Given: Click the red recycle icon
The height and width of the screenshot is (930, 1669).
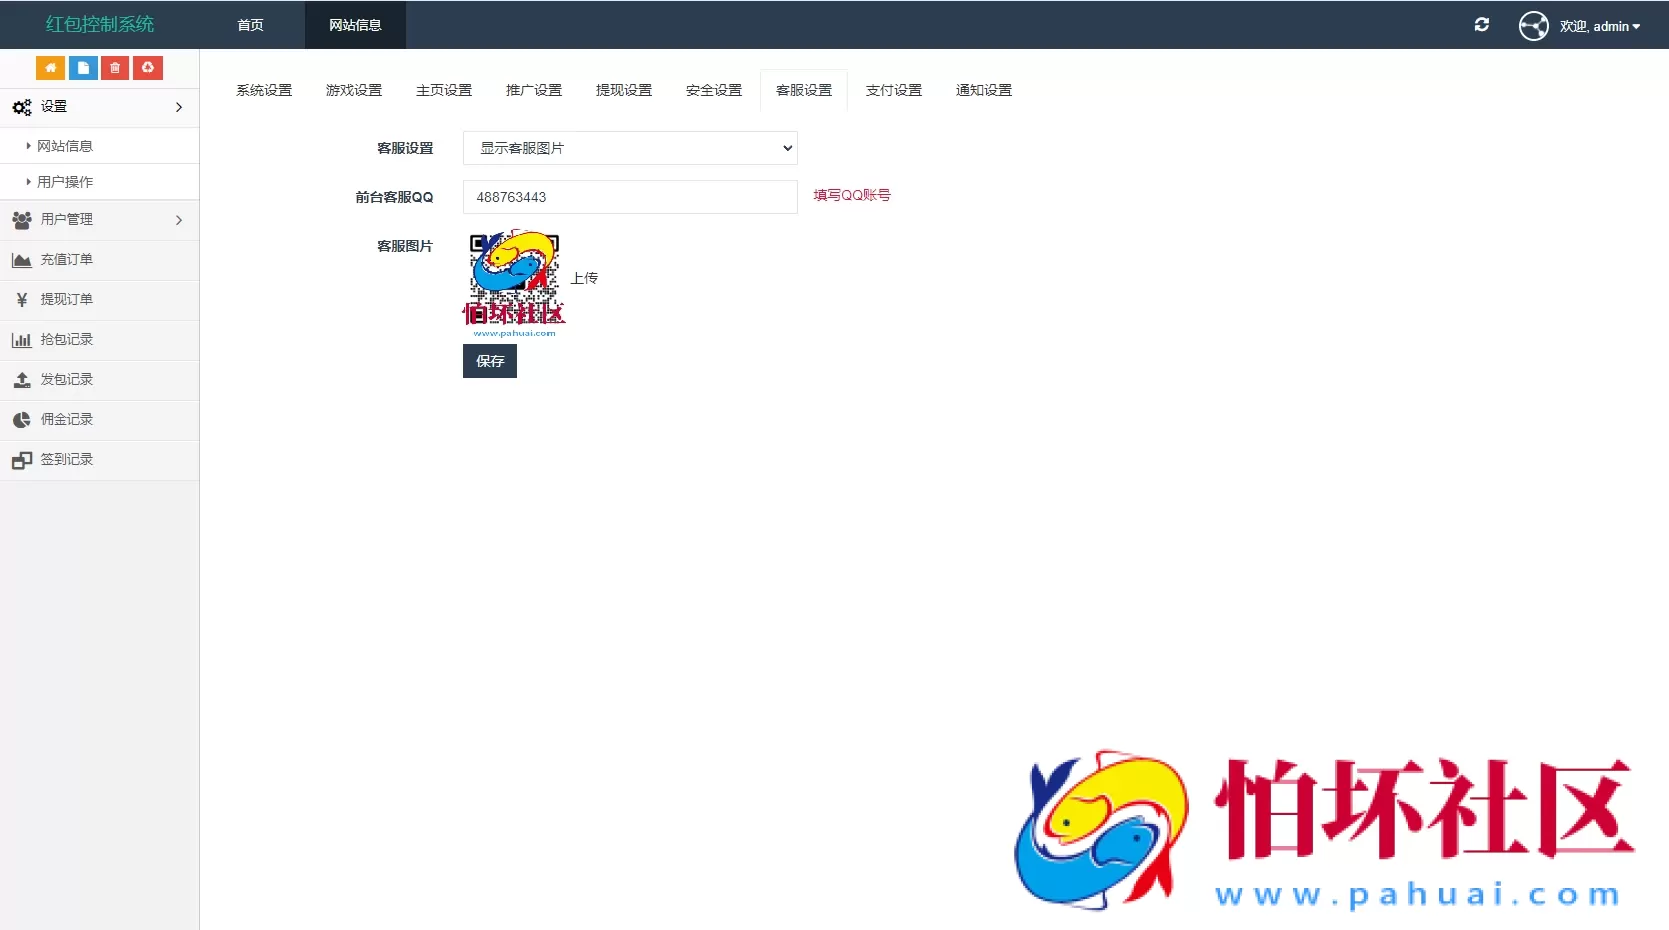Looking at the screenshot, I should (x=147, y=68).
